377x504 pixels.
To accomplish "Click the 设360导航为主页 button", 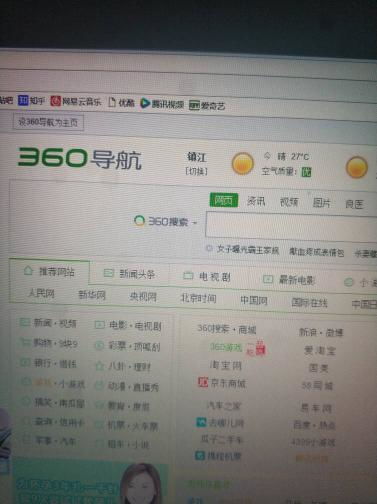I will click(48, 122).
